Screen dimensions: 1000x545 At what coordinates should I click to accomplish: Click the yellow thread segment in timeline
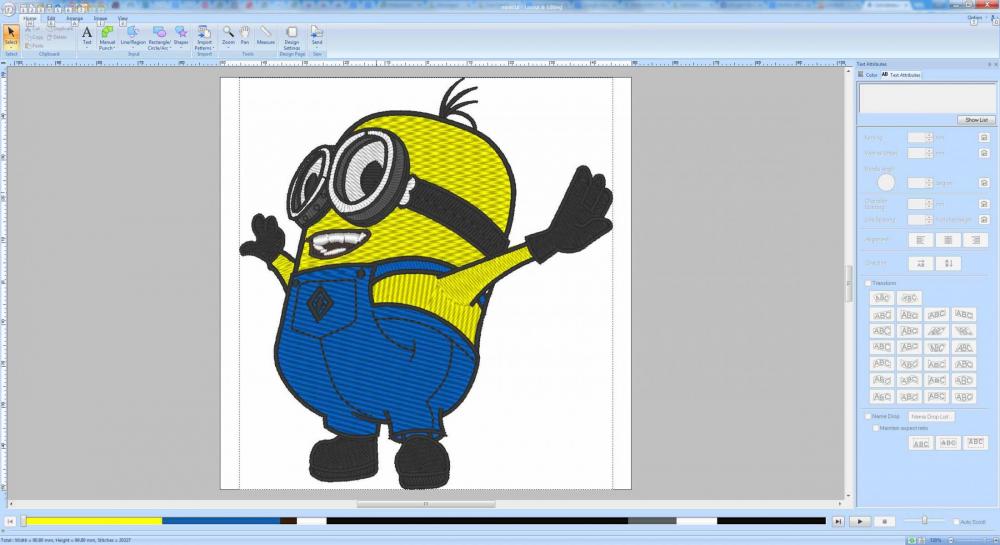point(94,521)
